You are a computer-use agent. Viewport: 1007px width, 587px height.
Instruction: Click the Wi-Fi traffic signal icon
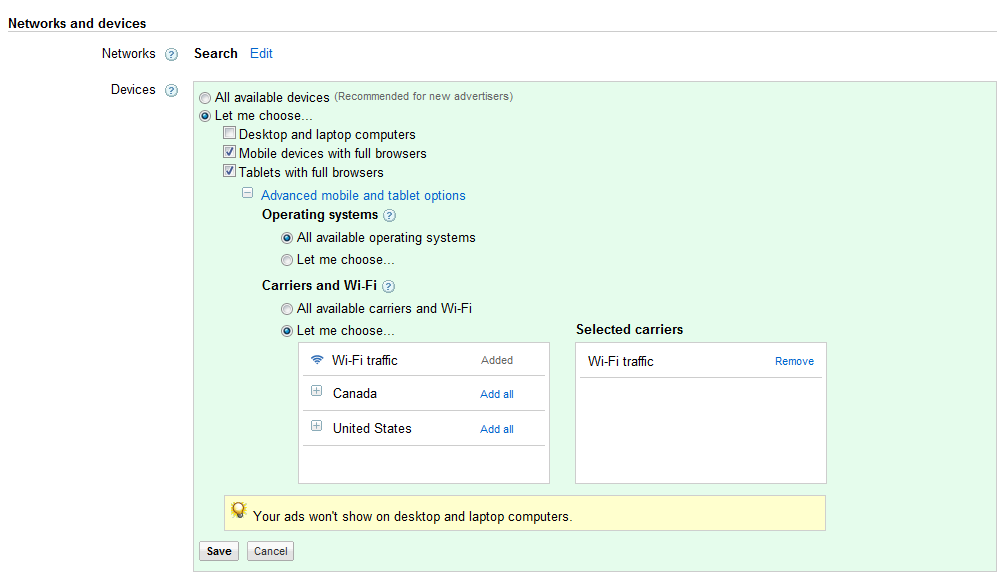317,360
